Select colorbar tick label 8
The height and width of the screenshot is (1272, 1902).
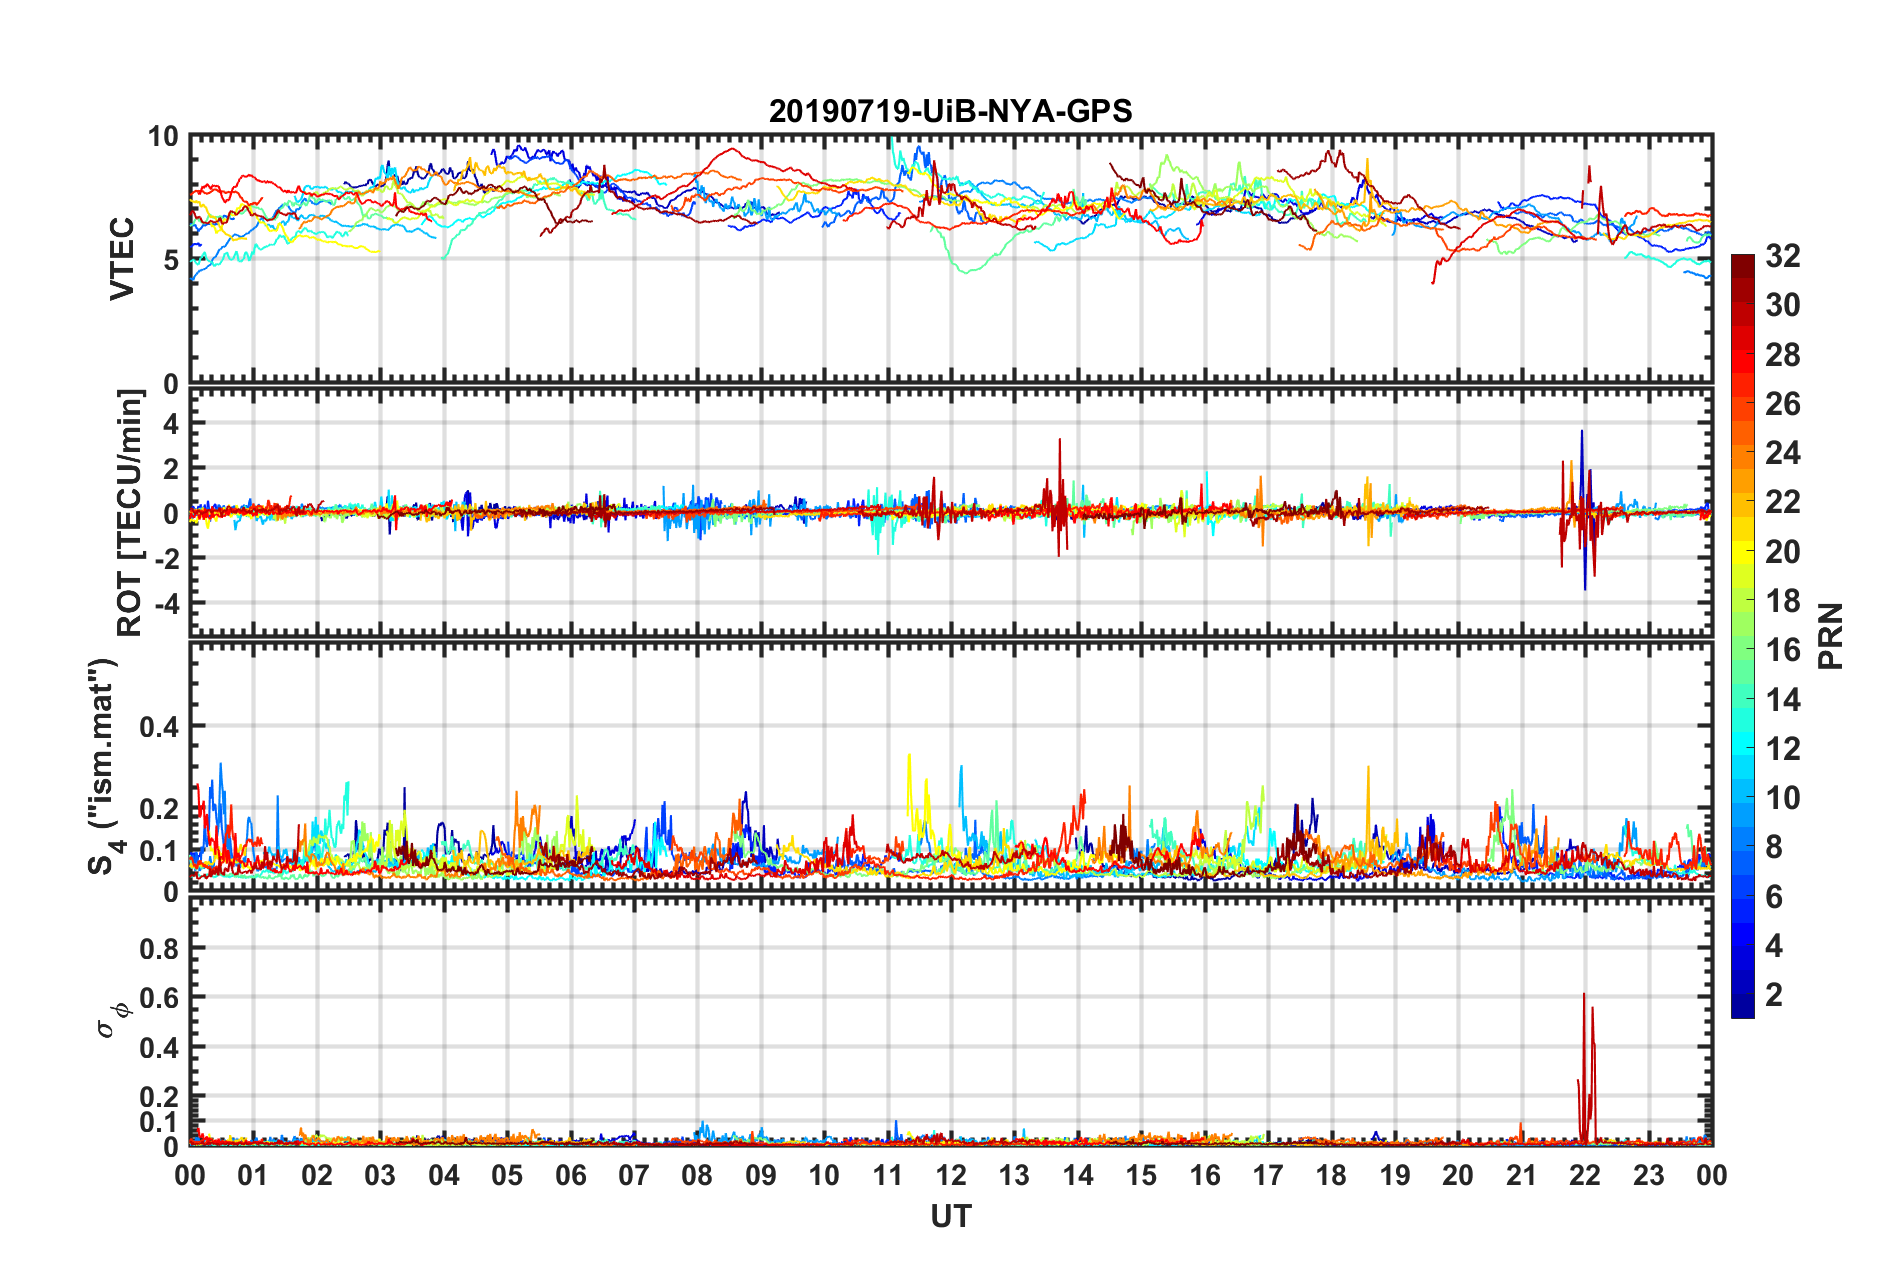click(x=1774, y=847)
